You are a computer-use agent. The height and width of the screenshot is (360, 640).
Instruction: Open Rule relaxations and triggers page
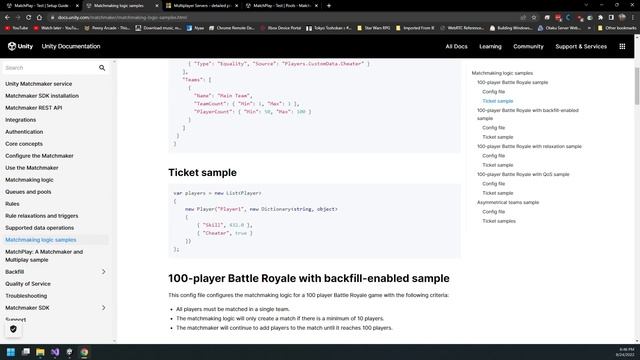tap(42, 216)
